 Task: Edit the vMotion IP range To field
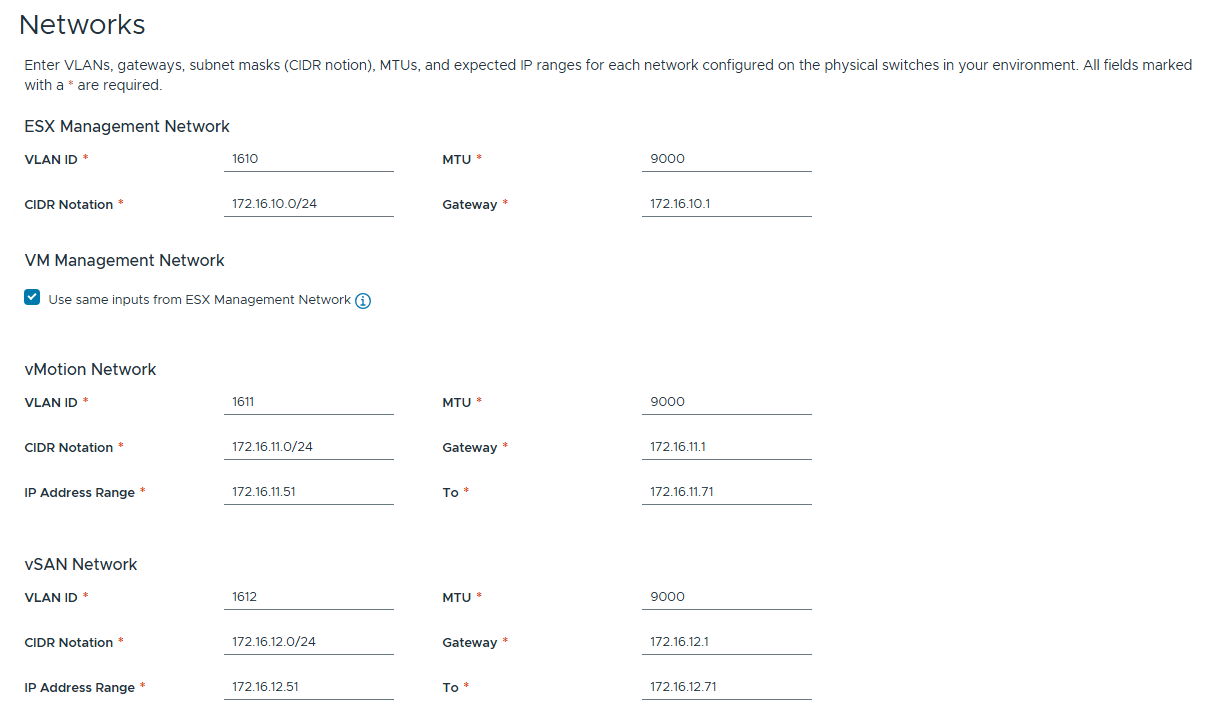pos(726,492)
